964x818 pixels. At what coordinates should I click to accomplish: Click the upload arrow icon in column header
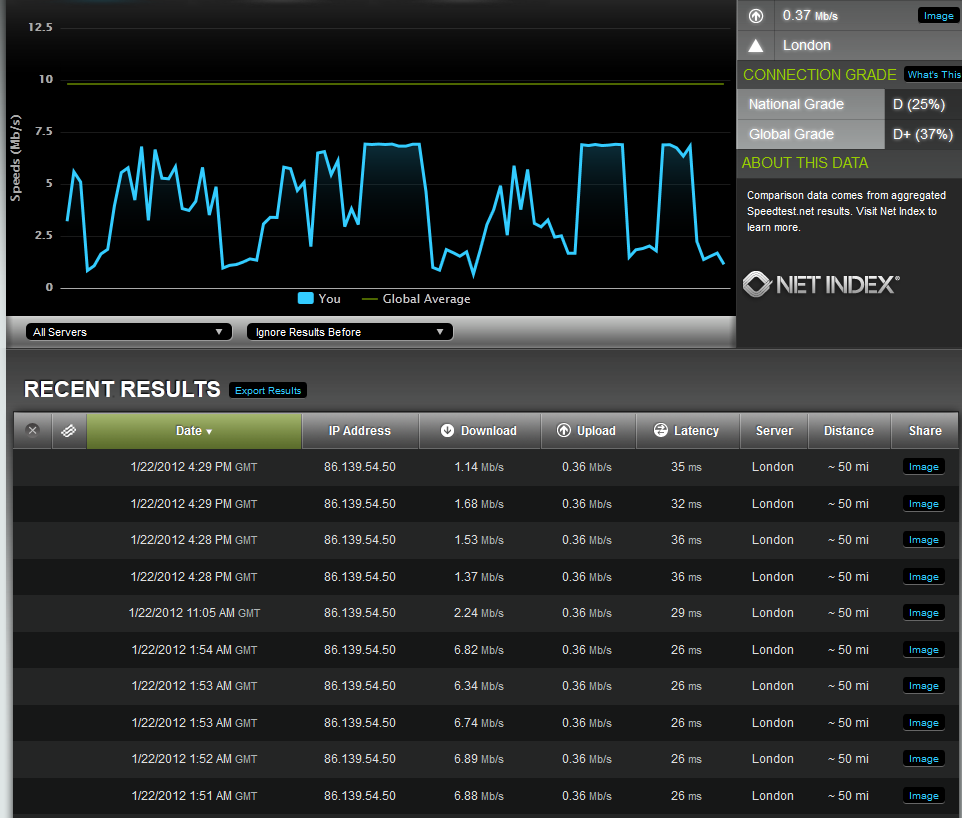click(x=562, y=431)
